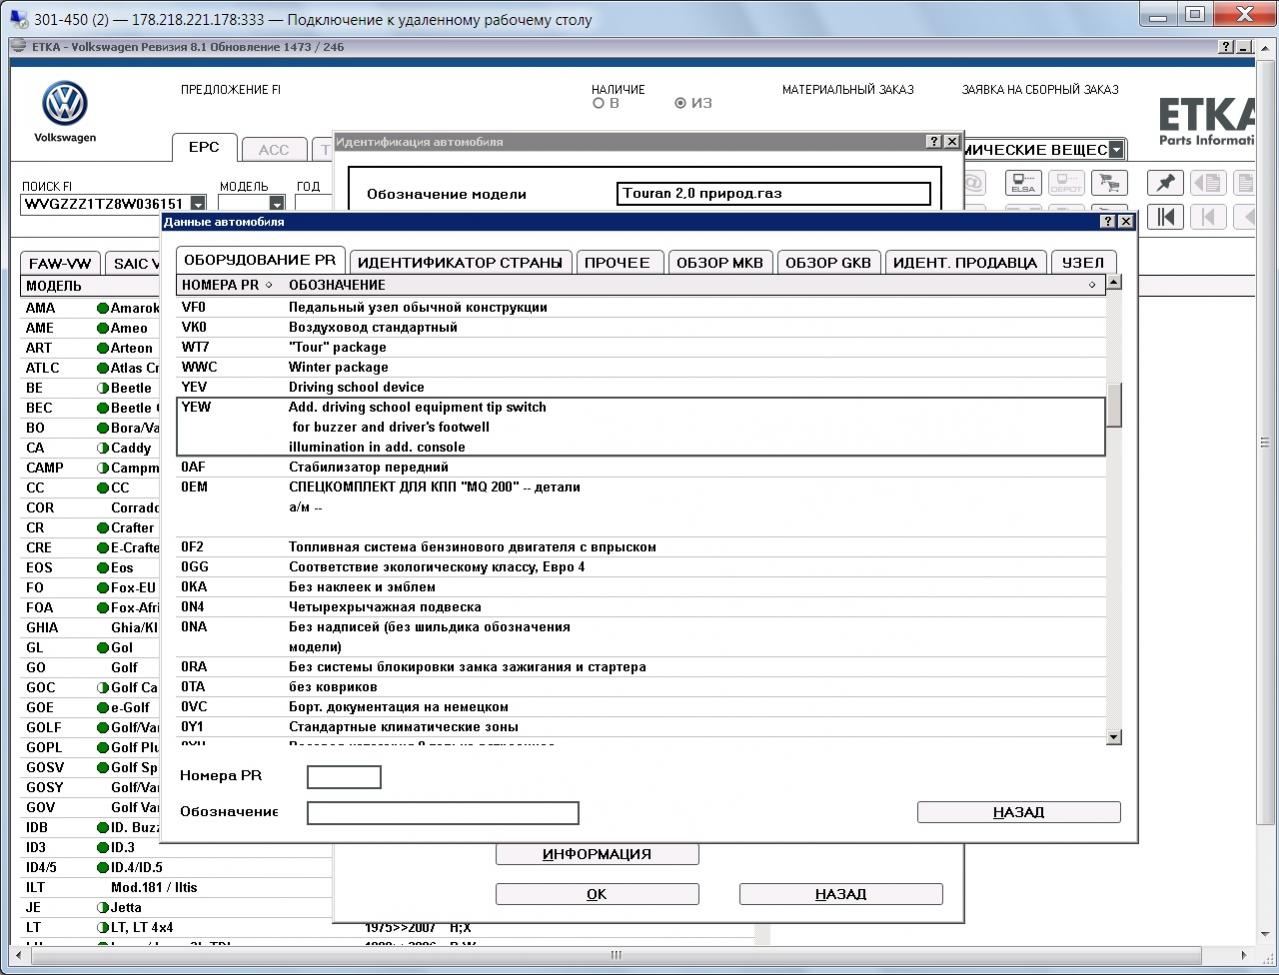Click the half-filled dot beside Caddy

[x=102, y=448]
